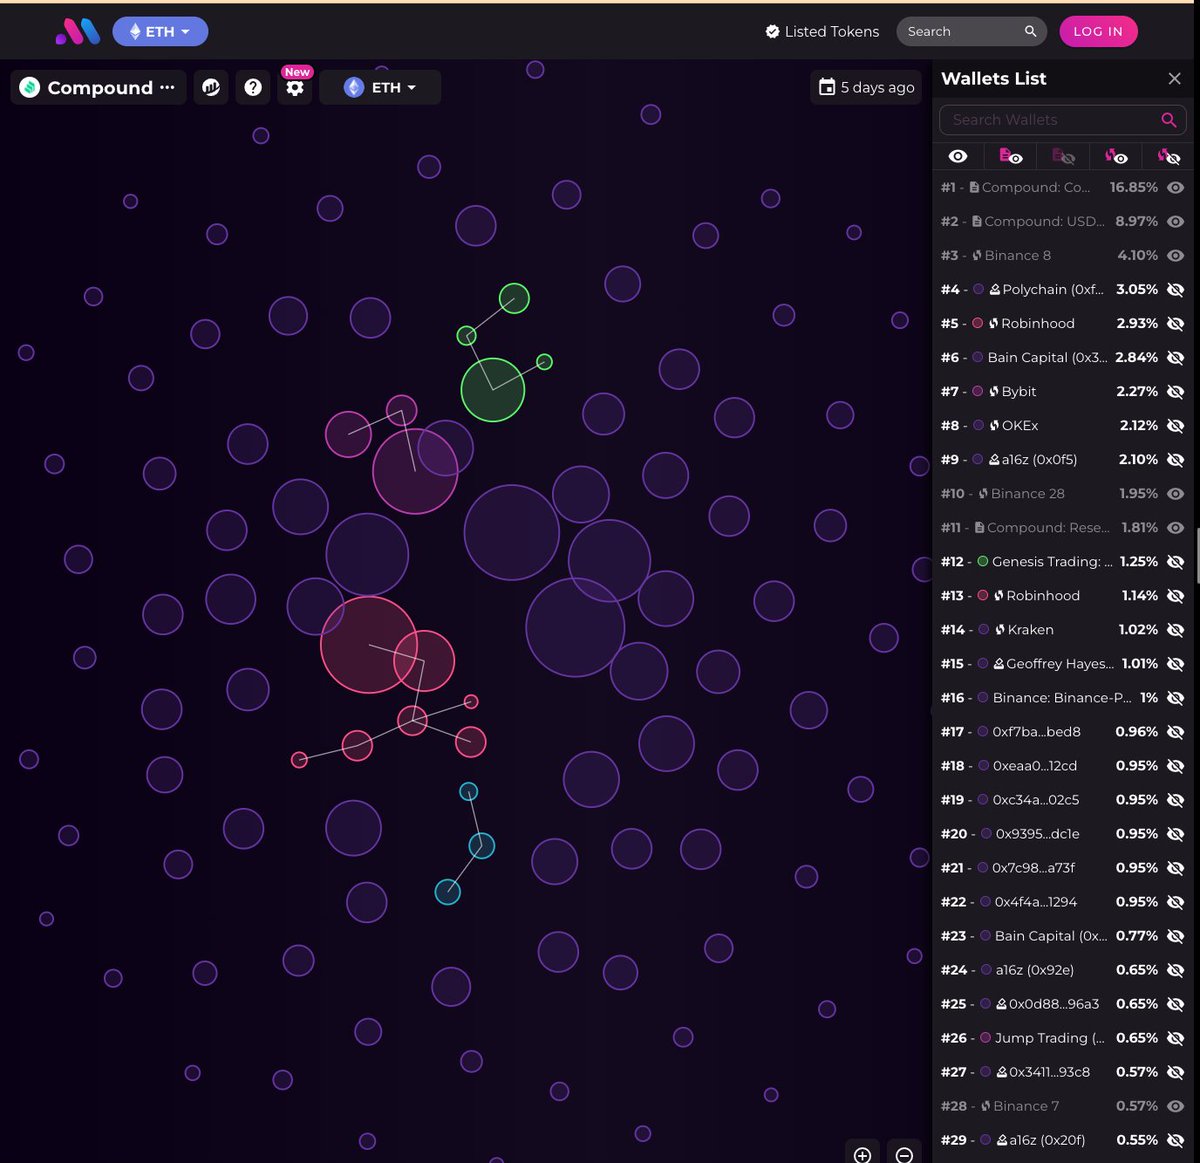Toggle visibility of #12 Genesis Trading wallet
The width and height of the screenshot is (1200, 1163).
coord(1176,561)
